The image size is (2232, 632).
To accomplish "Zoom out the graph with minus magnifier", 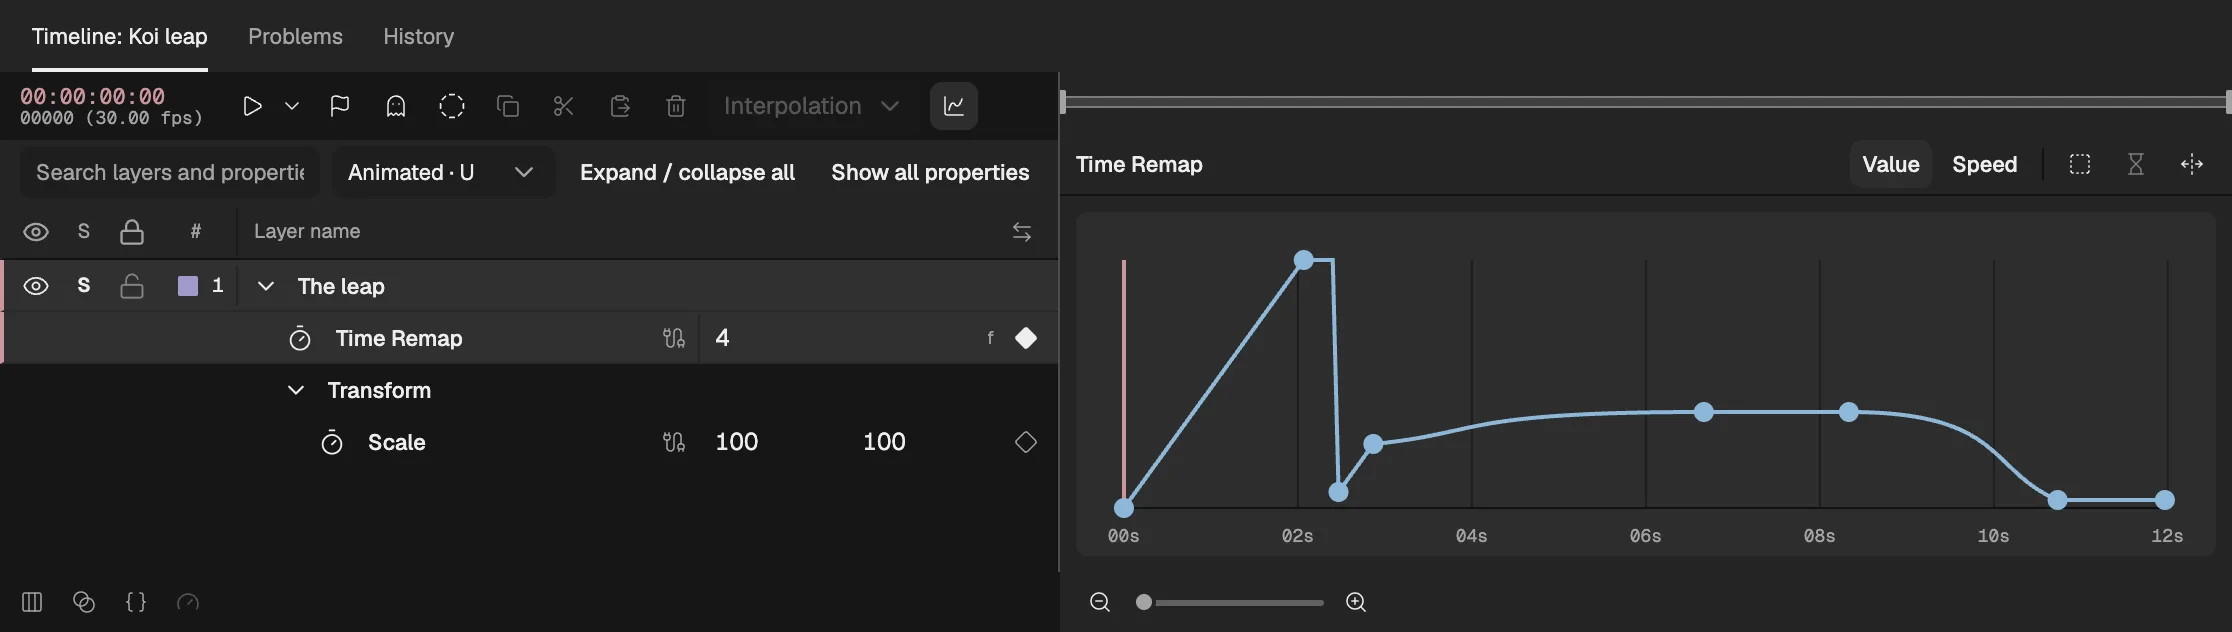I will click(1100, 602).
